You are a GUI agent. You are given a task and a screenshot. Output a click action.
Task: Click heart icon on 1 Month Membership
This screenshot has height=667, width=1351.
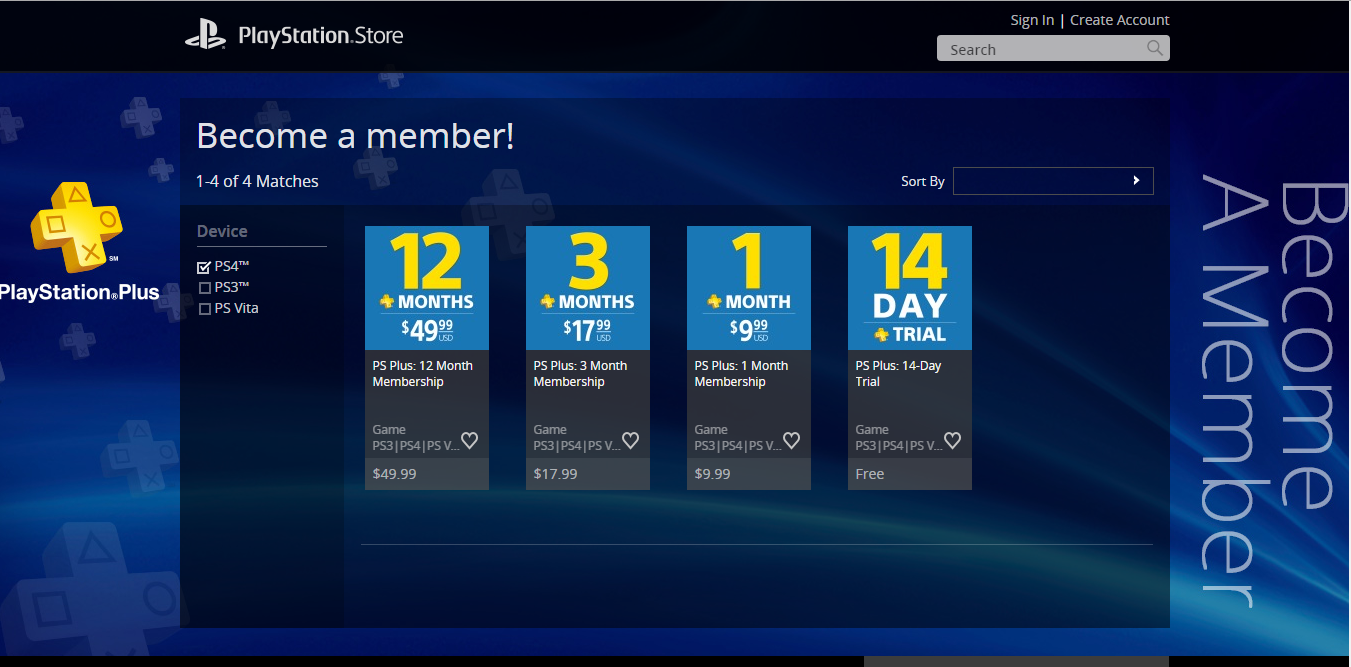tap(791, 440)
